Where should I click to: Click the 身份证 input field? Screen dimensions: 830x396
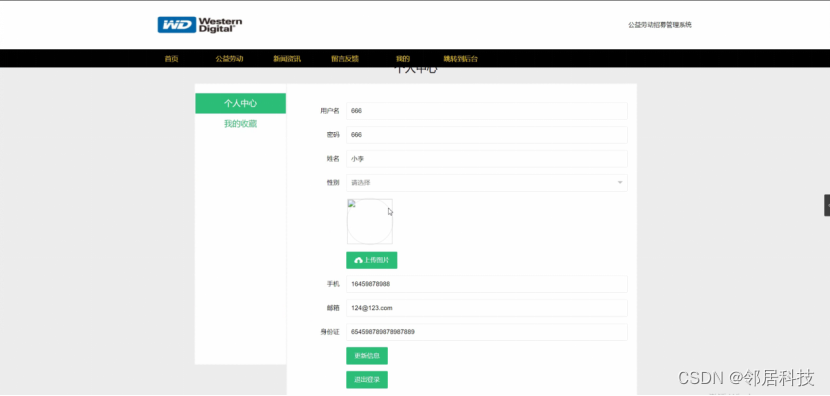486,332
